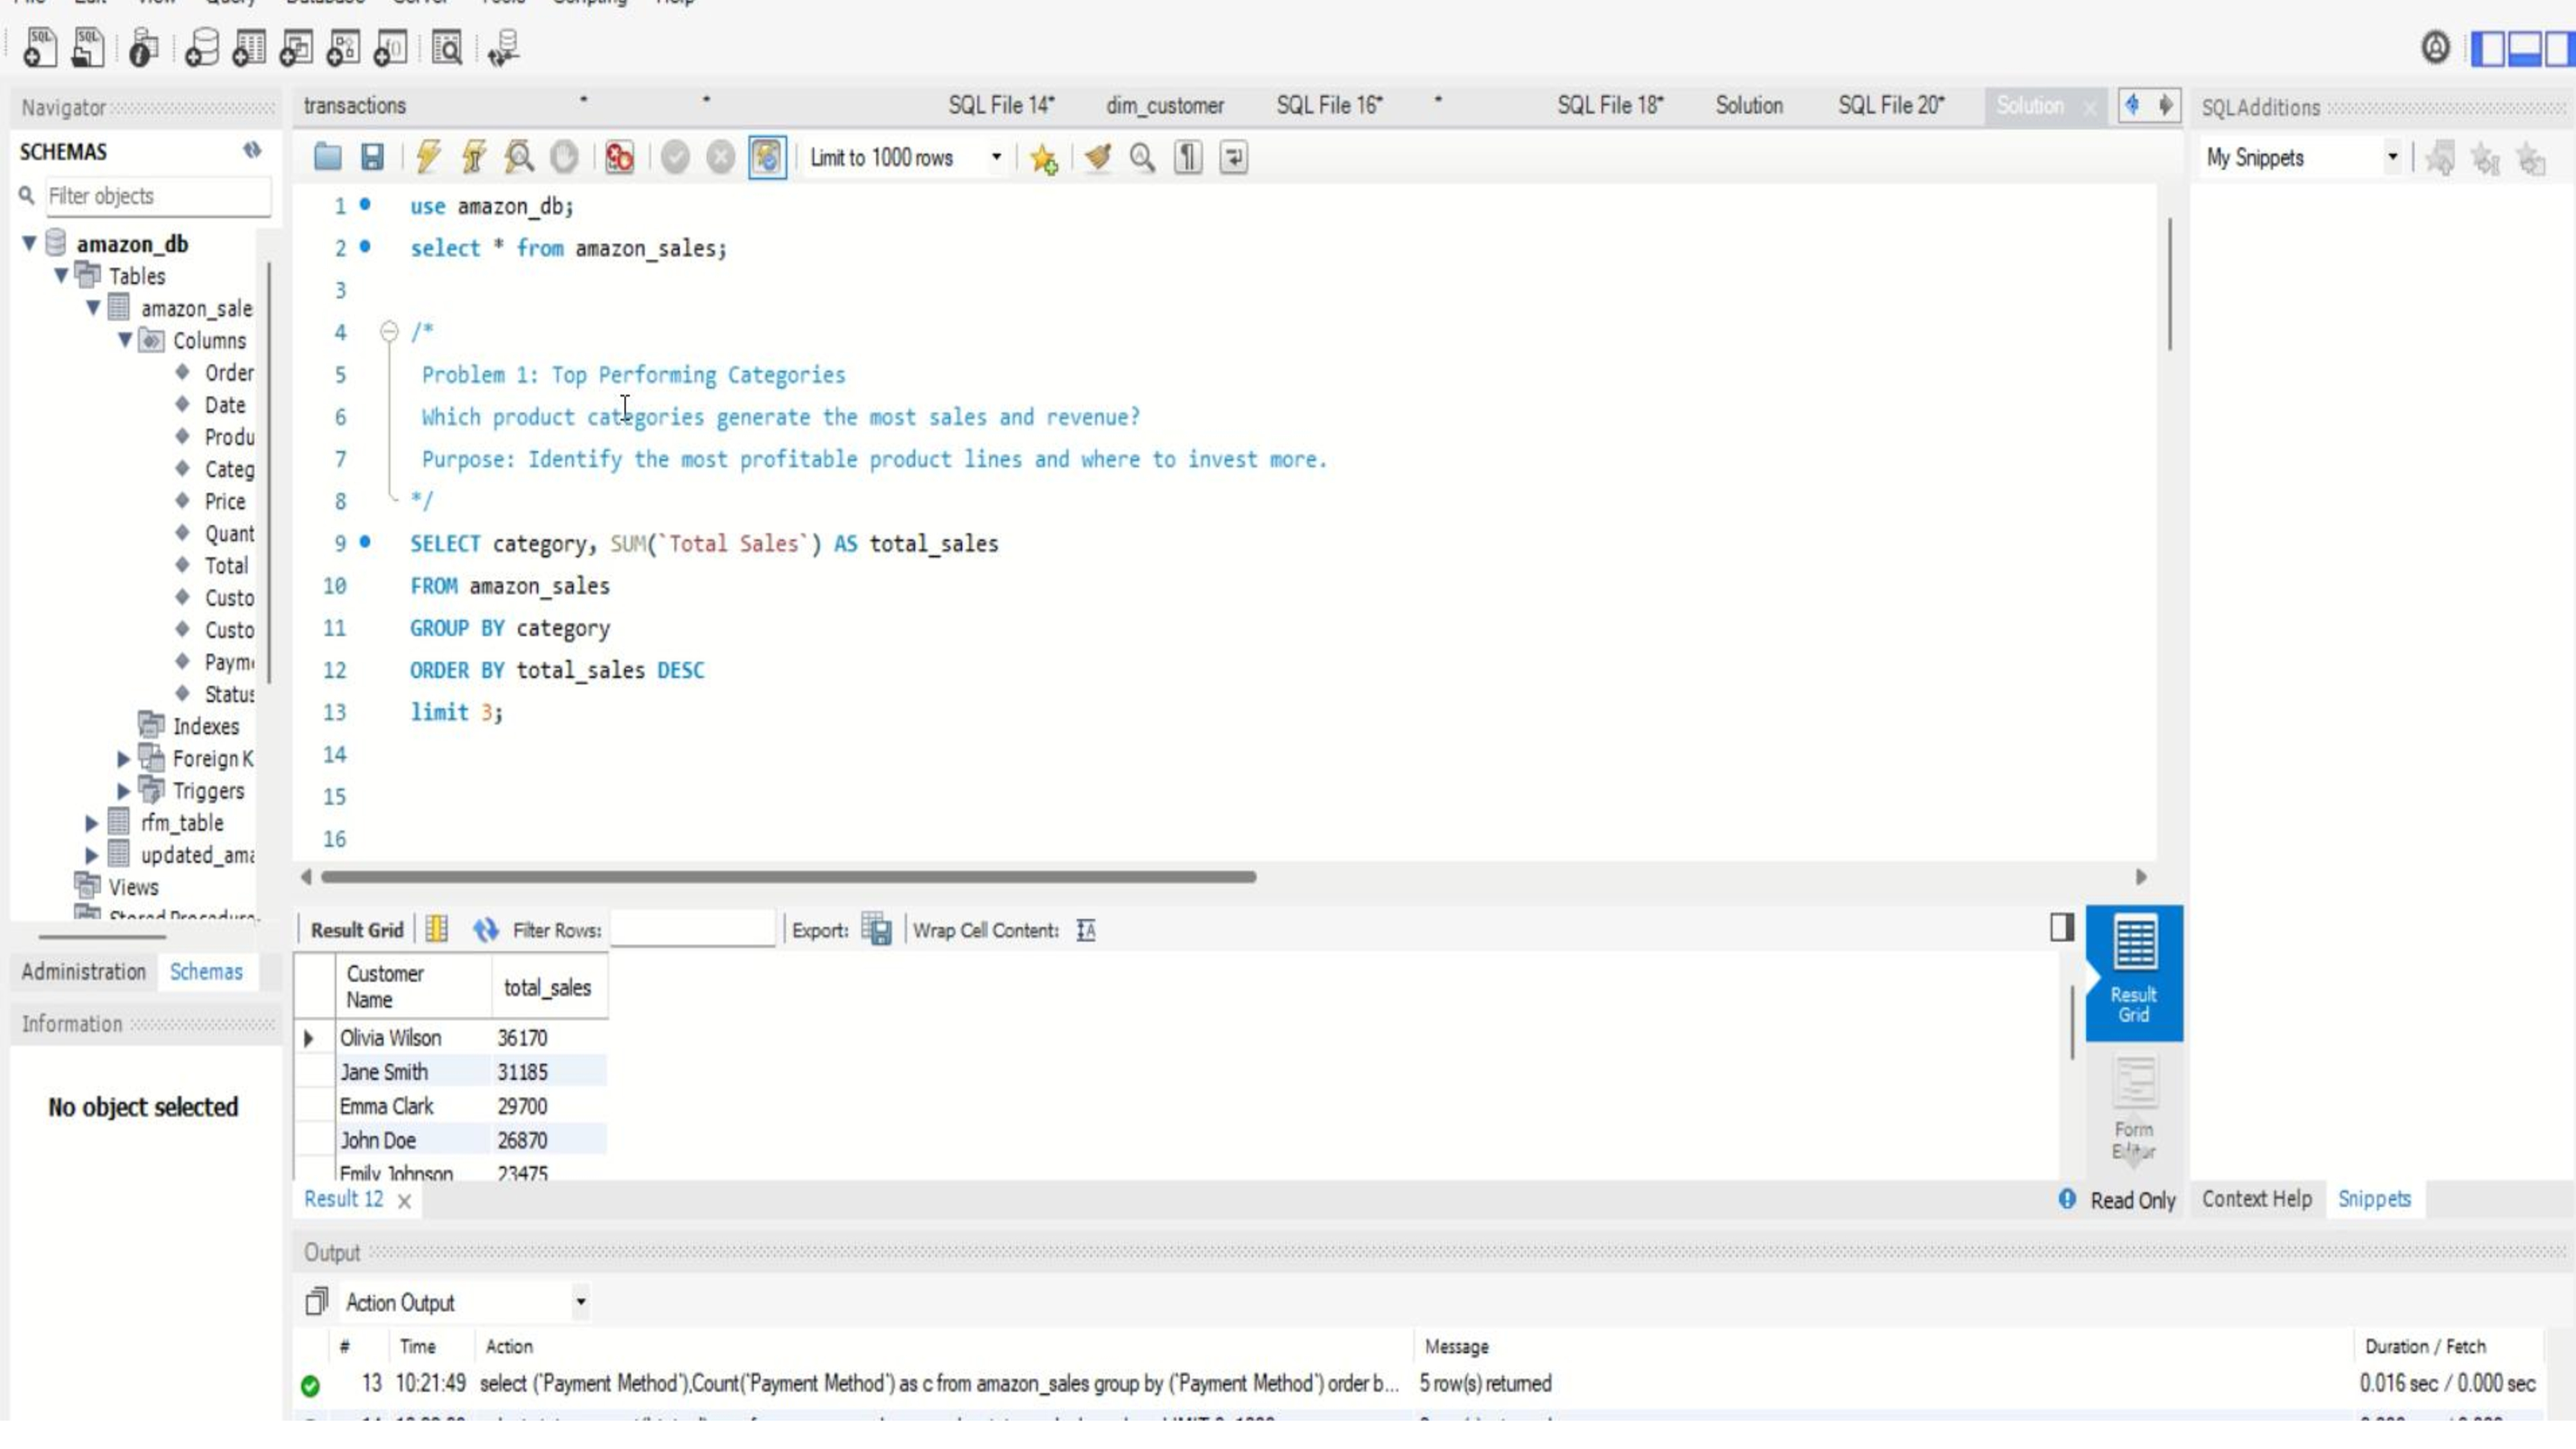The image size is (2576, 1449).
Task: Switch to the SQL File 18 tab
Action: click(1610, 105)
